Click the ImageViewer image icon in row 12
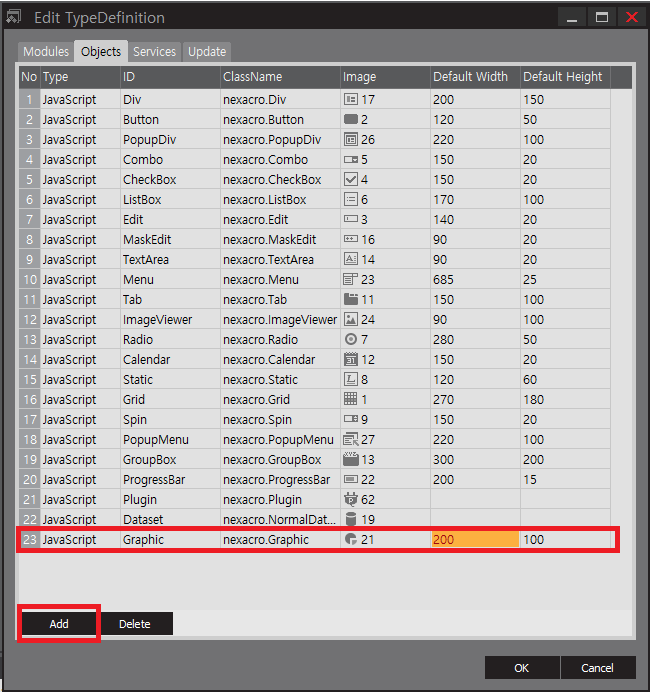Image resolution: width=650 pixels, height=692 pixels. [350, 319]
